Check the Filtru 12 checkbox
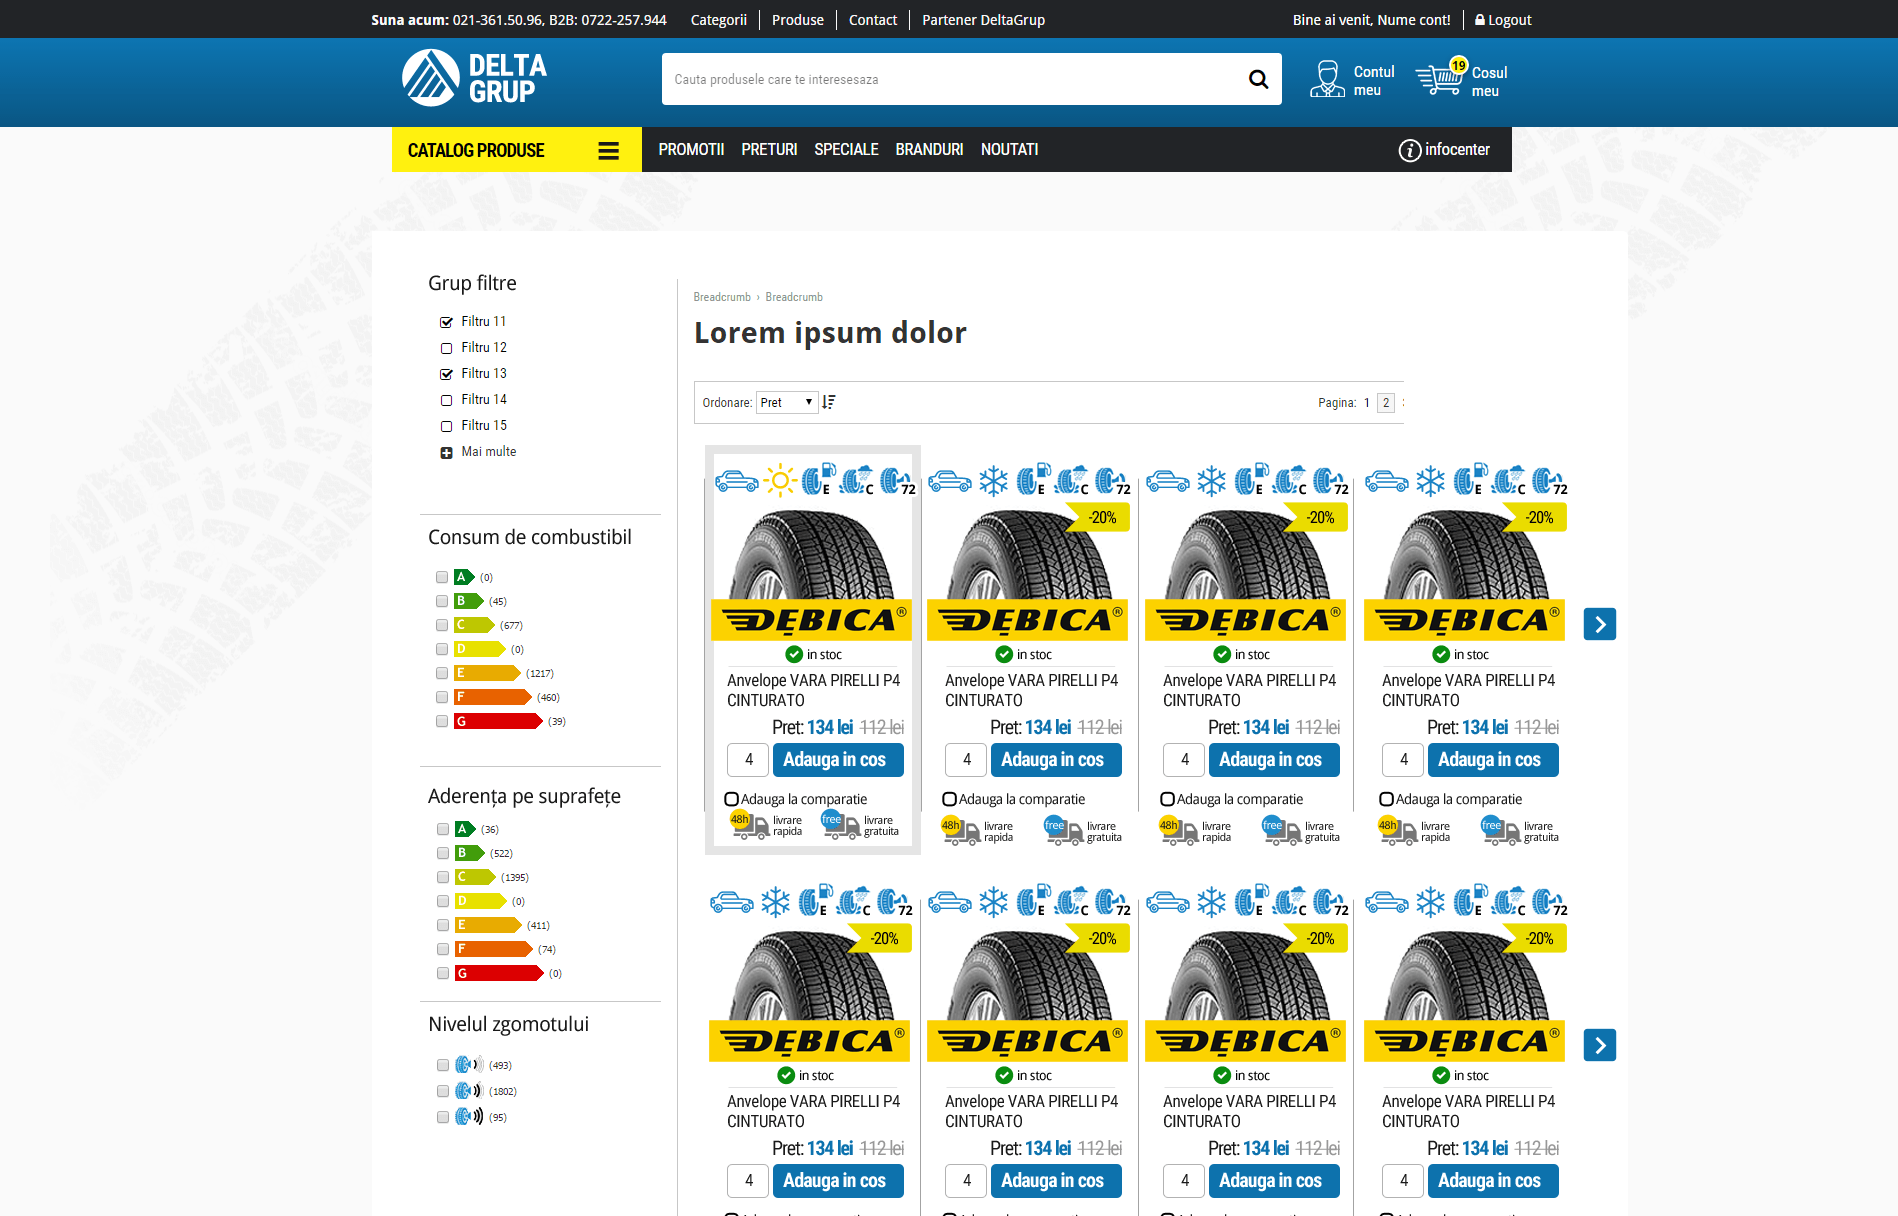Viewport: 1898px width, 1216px height. pos(447,348)
